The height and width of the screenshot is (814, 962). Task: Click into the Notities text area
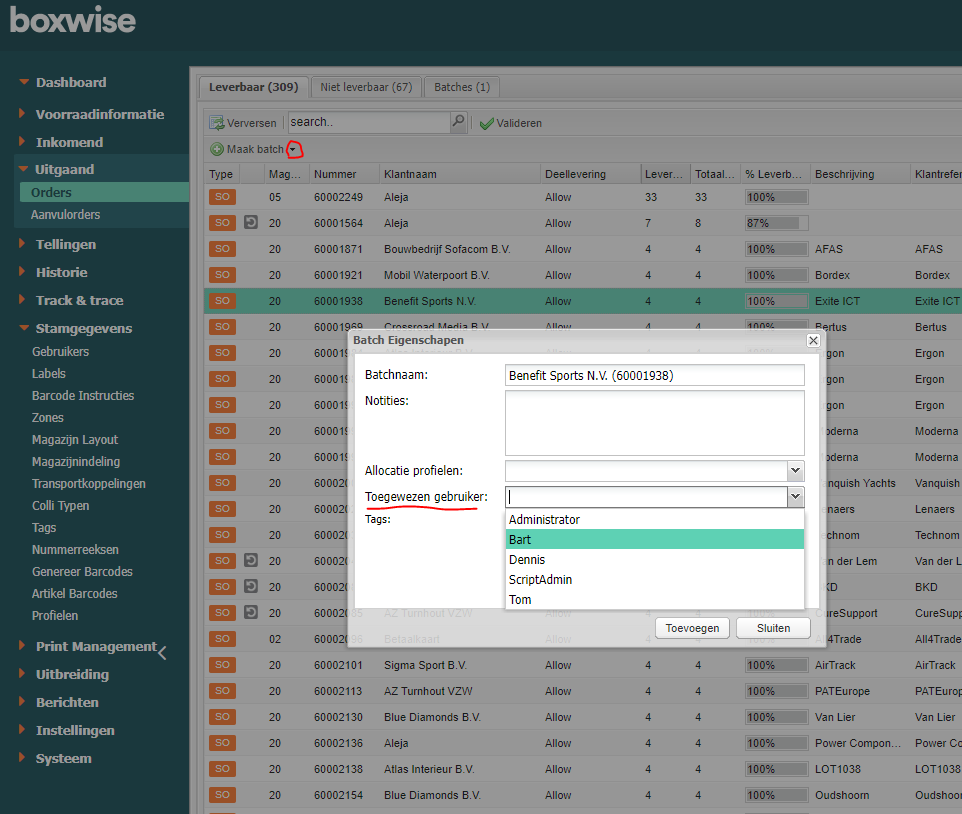[654, 422]
